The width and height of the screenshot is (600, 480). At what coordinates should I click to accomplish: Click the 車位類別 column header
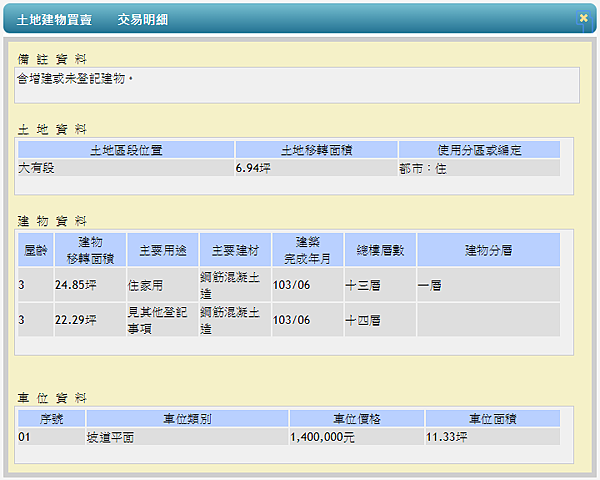187,418
